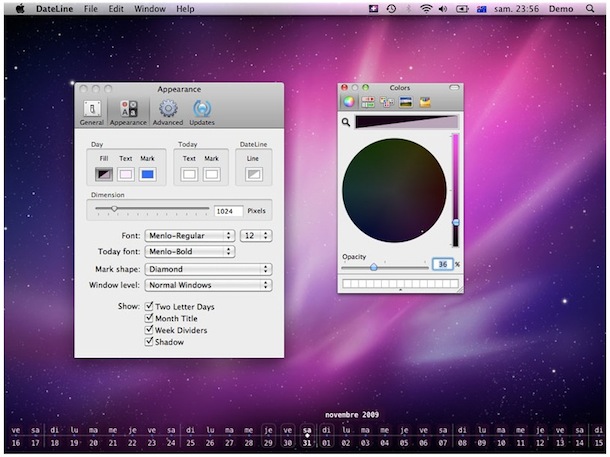Open the Help menu

point(185,9)
